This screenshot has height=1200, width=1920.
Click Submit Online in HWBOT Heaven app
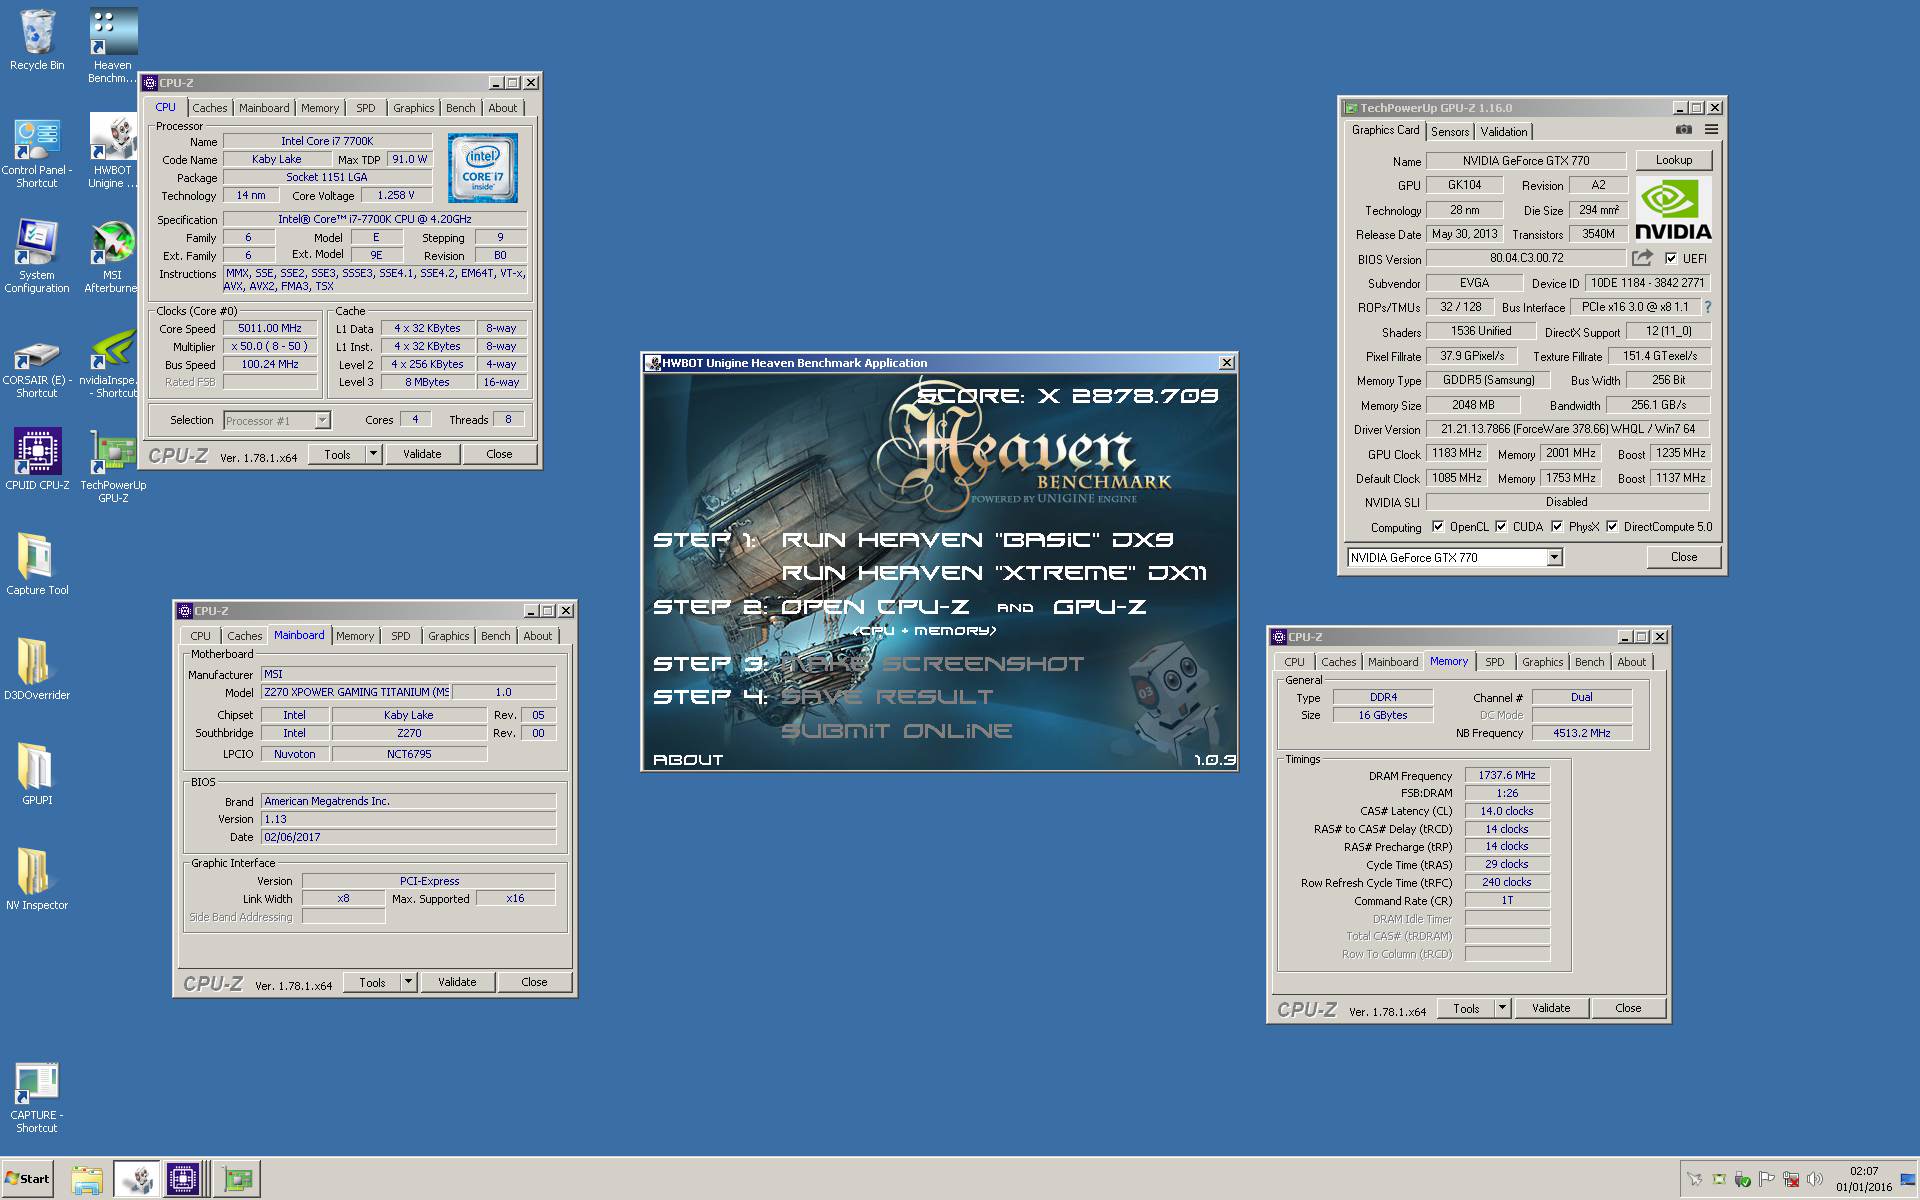click(897, 731)
